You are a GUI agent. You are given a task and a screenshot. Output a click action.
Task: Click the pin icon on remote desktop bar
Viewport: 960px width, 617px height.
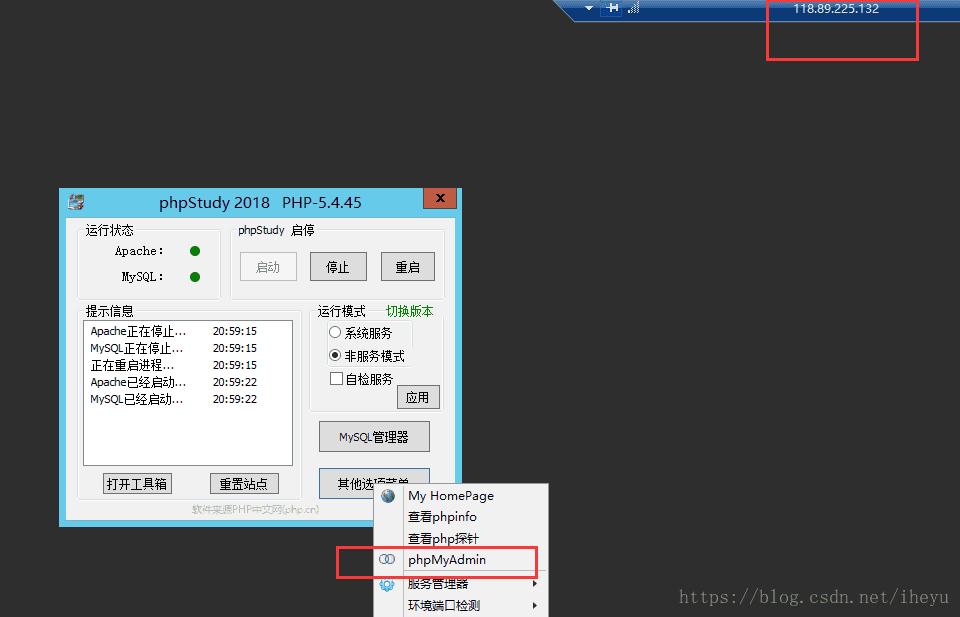[x=612, y=8]
